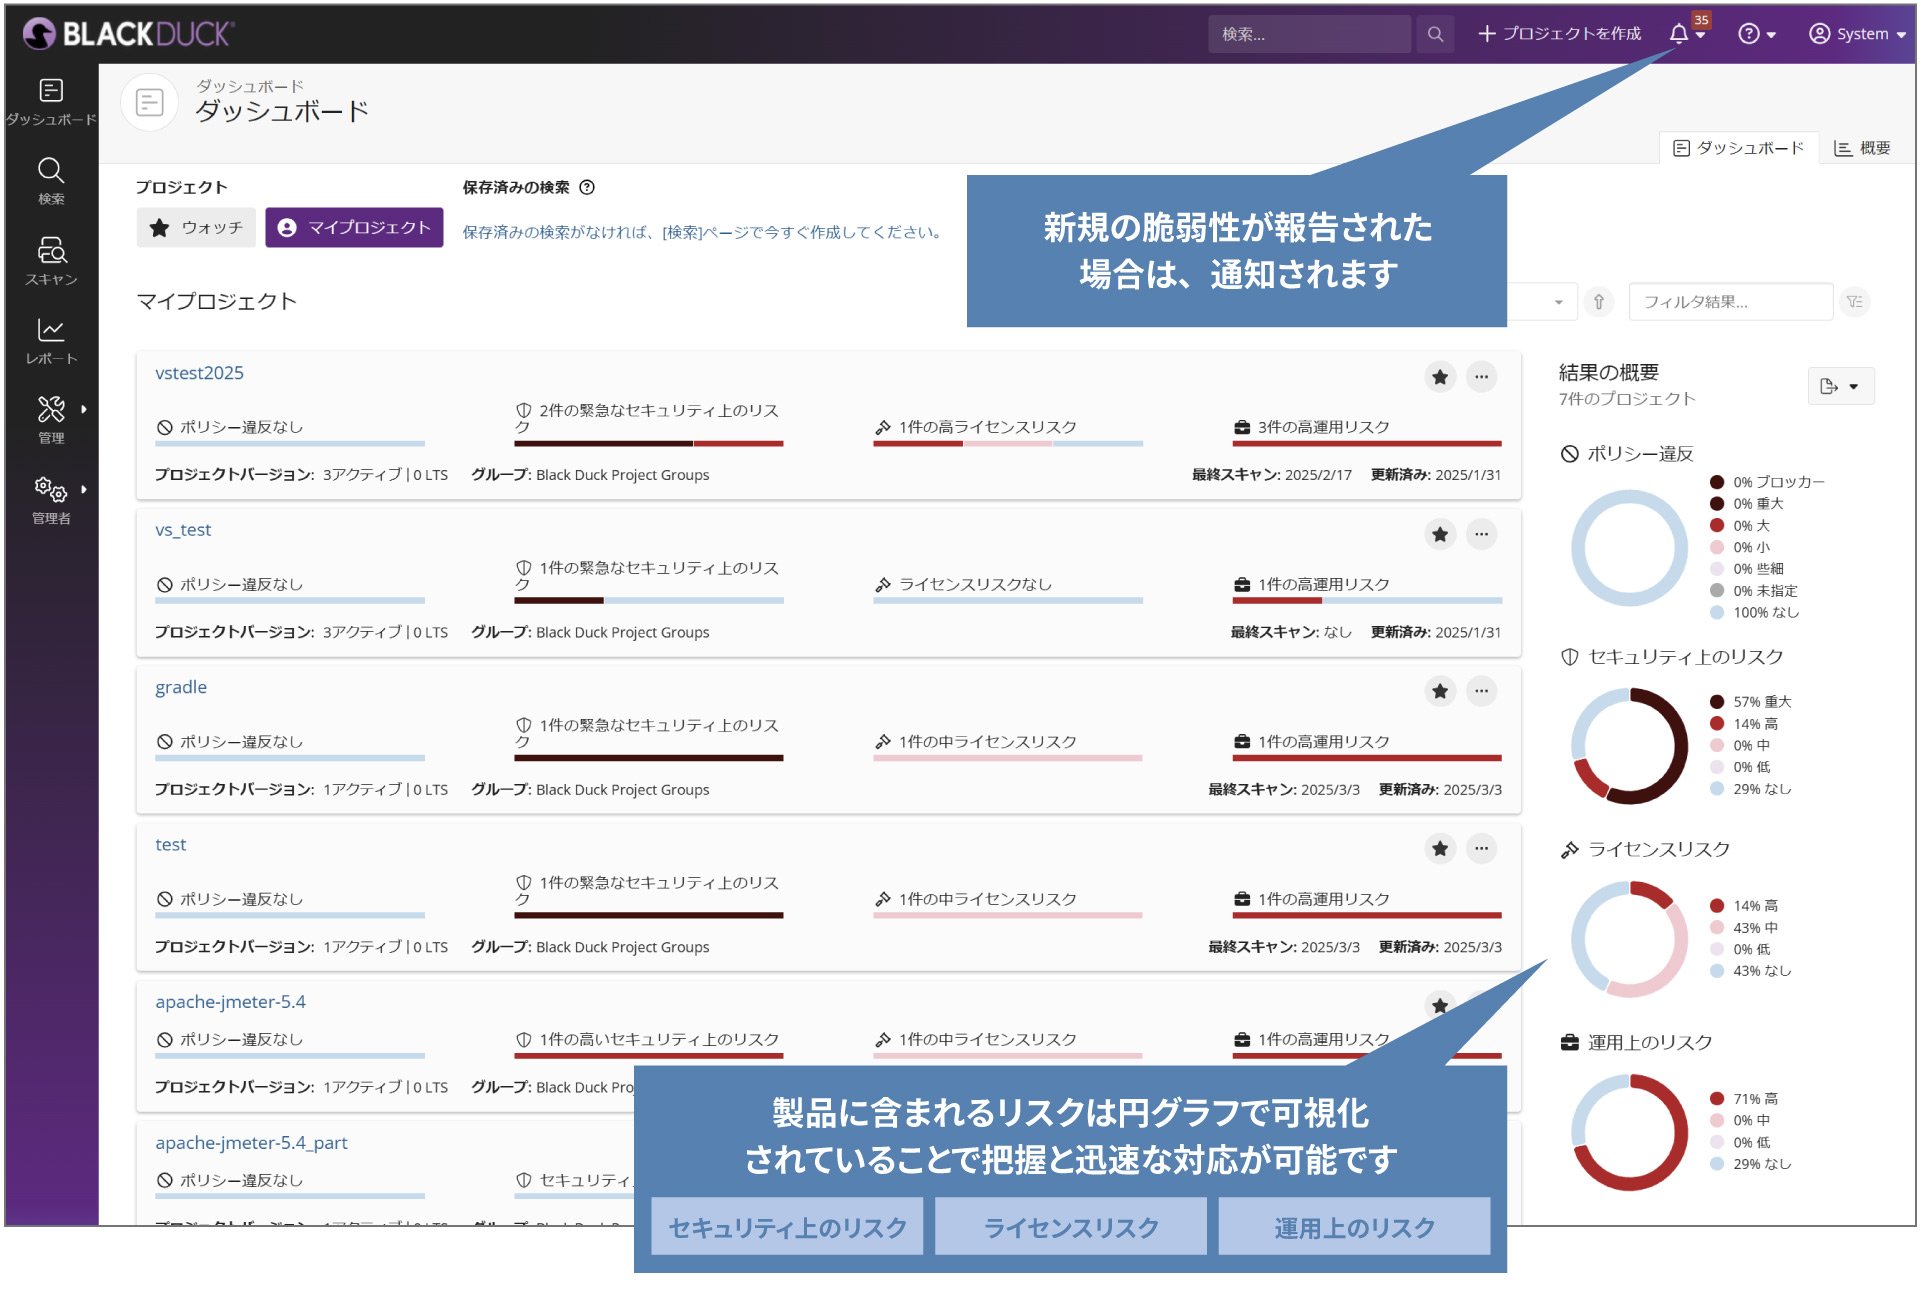Open the ダッシュボード sidebar item
Viewport: 1920px width, 1294px height.
pos(51,103)
